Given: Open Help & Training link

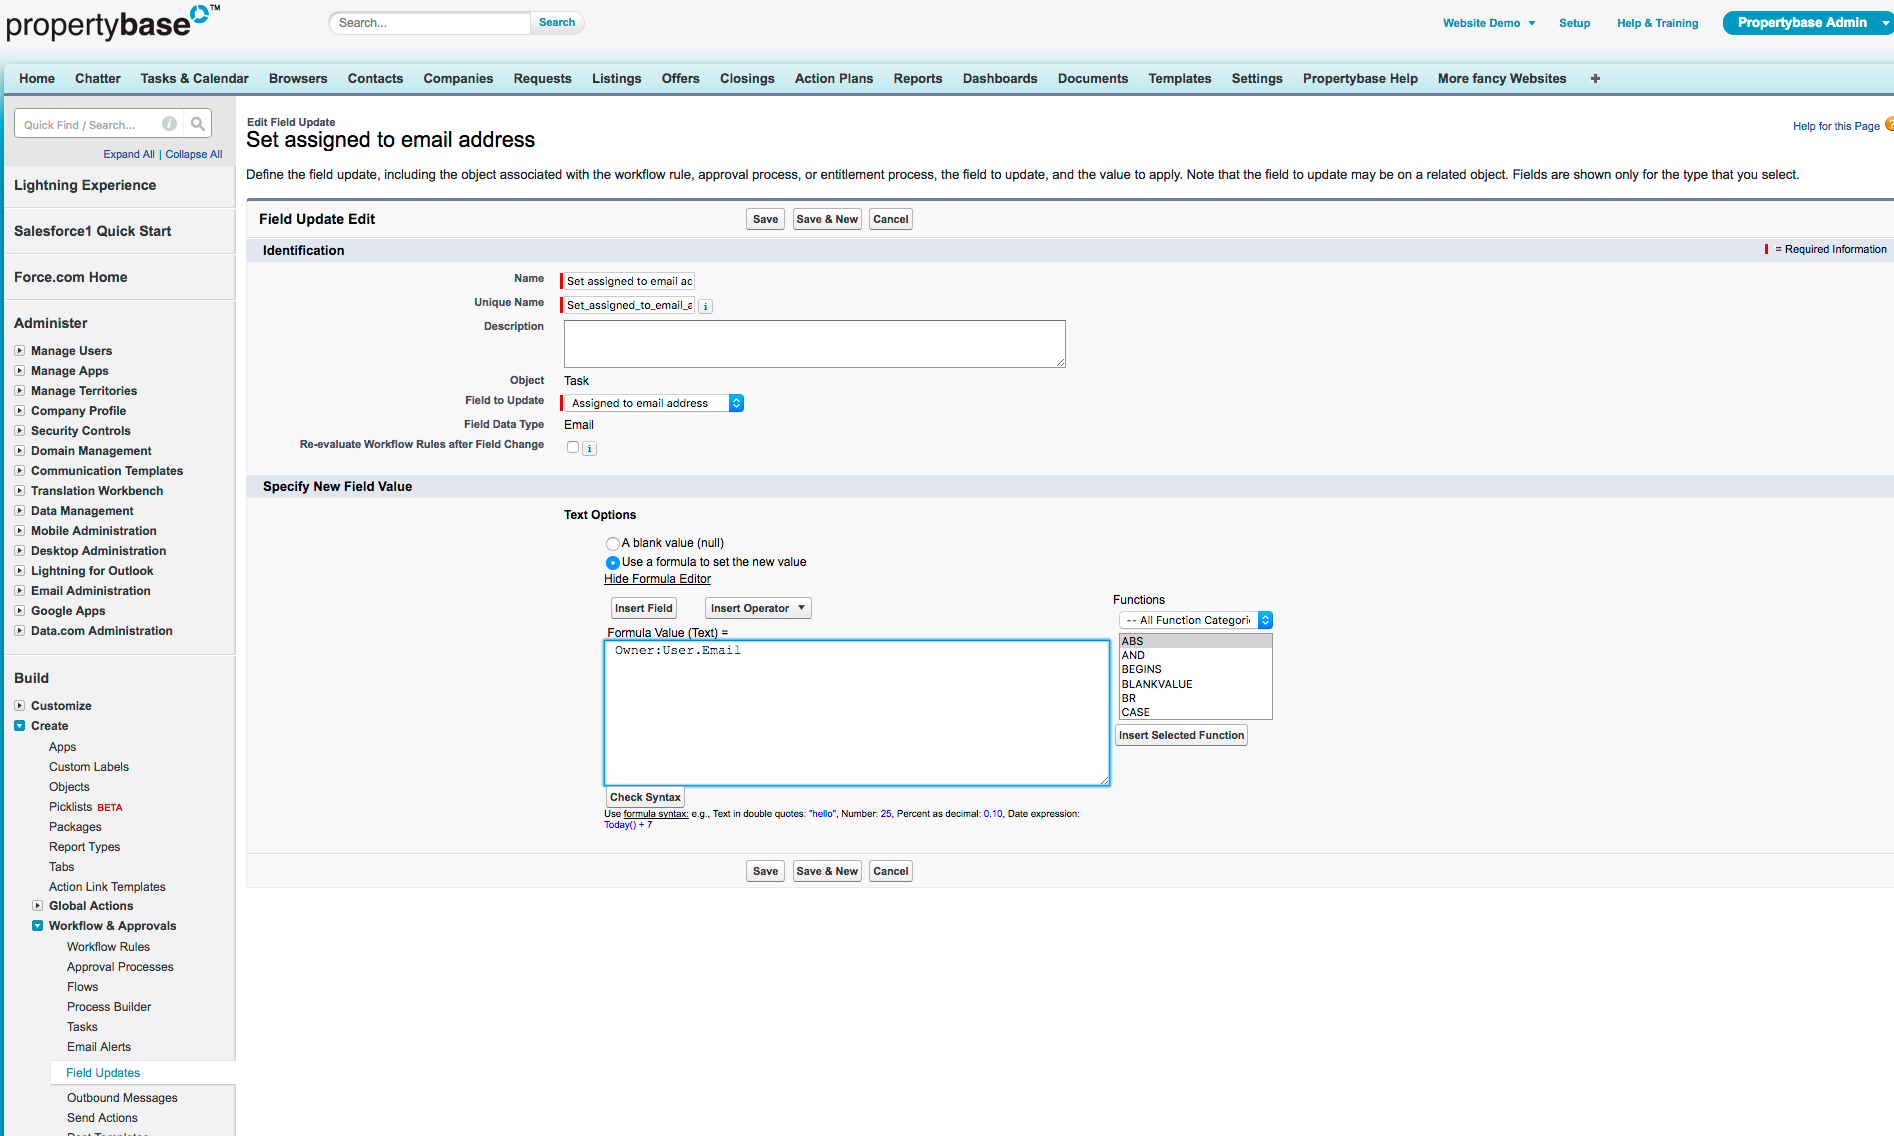Looking at the screenshot, I should 1657,23.
